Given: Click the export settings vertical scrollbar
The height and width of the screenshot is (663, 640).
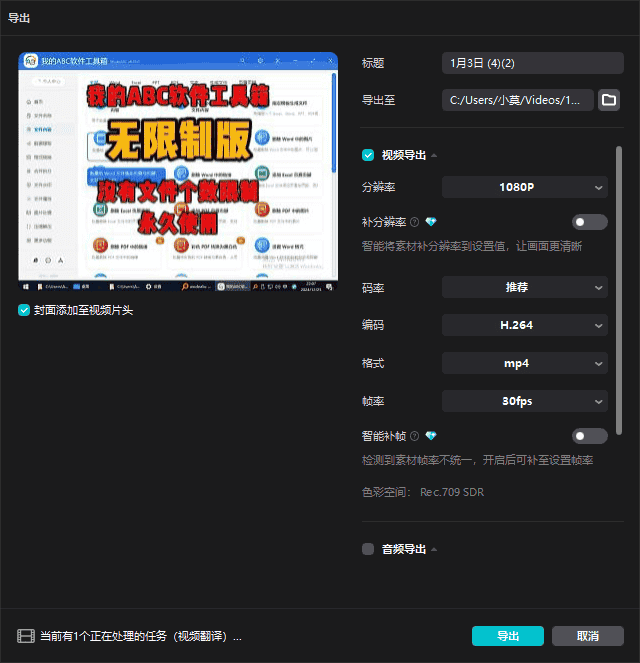Looking at the screenshot, I should (619, 290).
